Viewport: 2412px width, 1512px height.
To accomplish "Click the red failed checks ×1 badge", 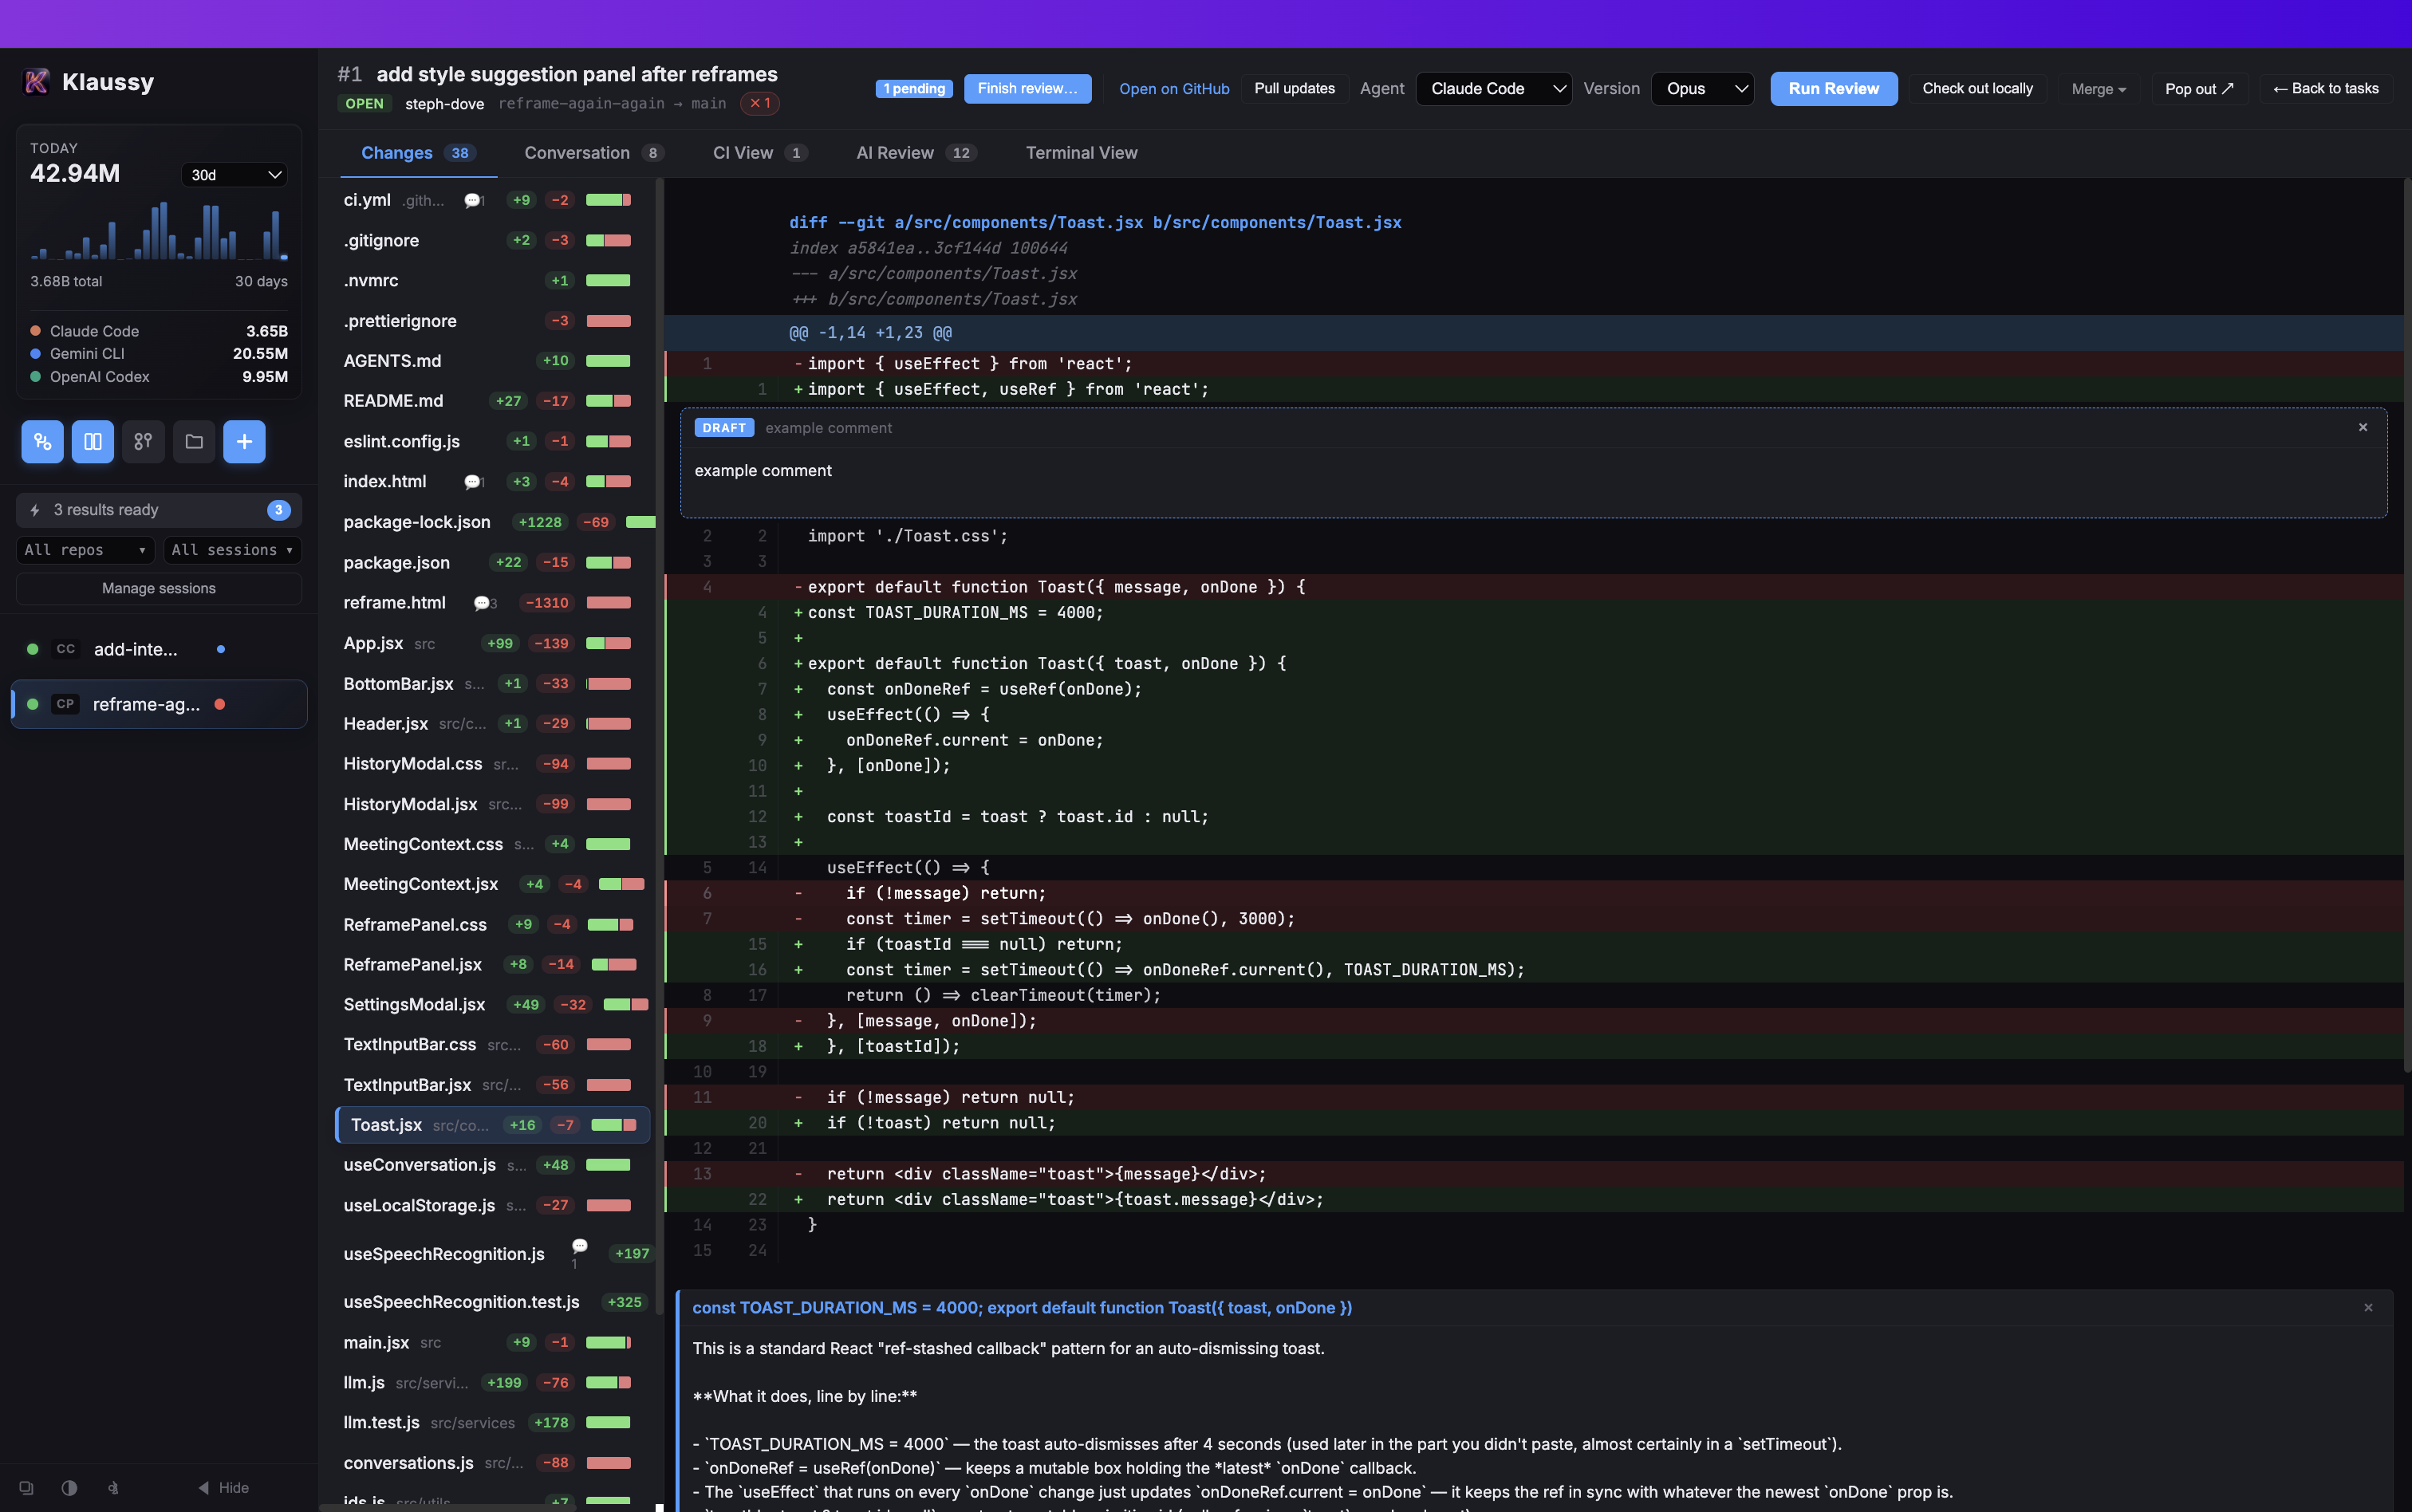I will point(760,103).
